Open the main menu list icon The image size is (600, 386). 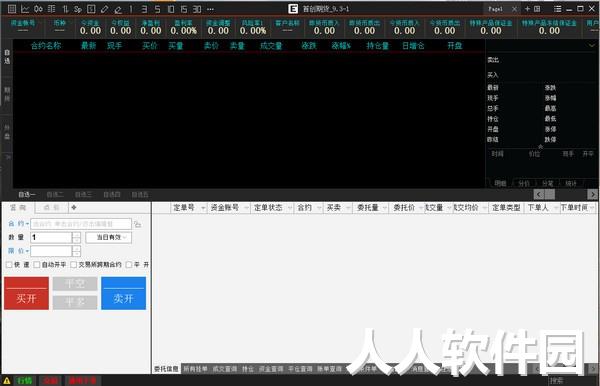558,8
